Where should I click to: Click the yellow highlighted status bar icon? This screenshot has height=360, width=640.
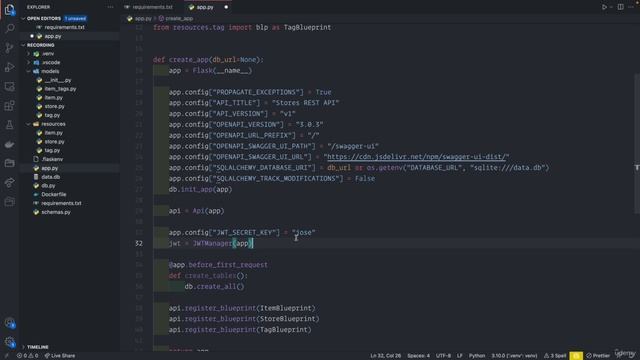click(x=576, y=356)
